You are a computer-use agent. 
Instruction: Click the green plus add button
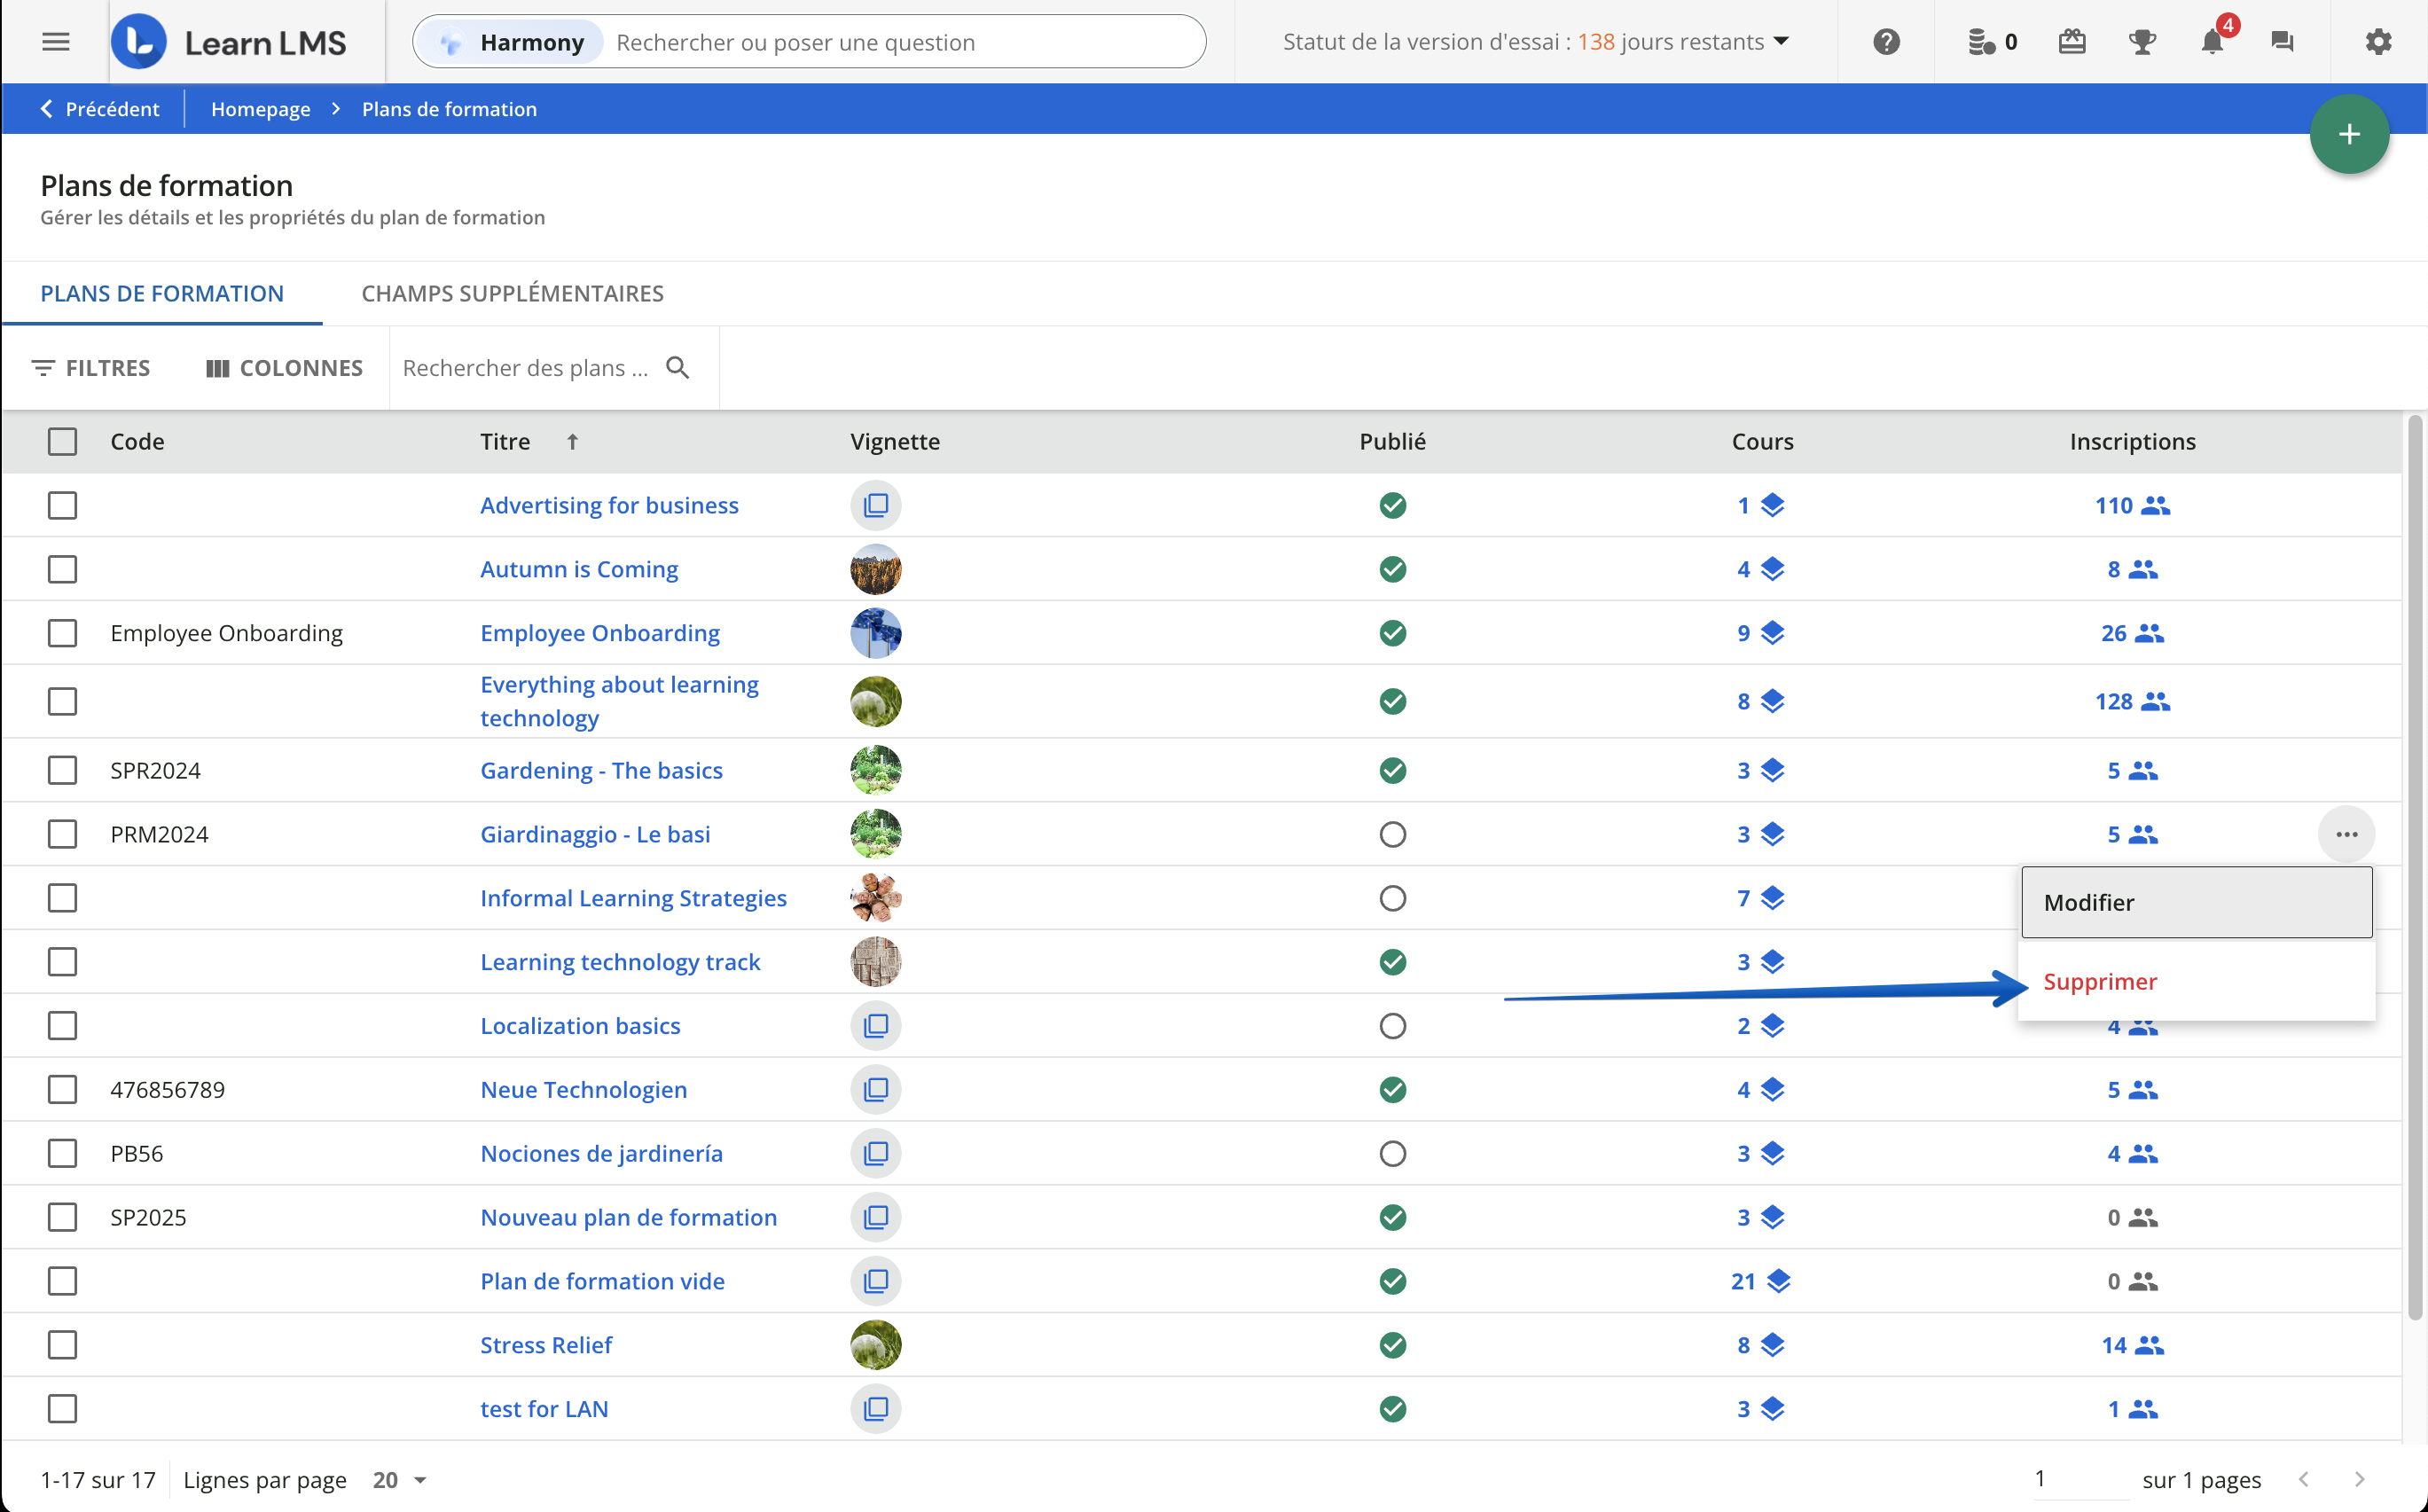click(x=2348, y=134)
